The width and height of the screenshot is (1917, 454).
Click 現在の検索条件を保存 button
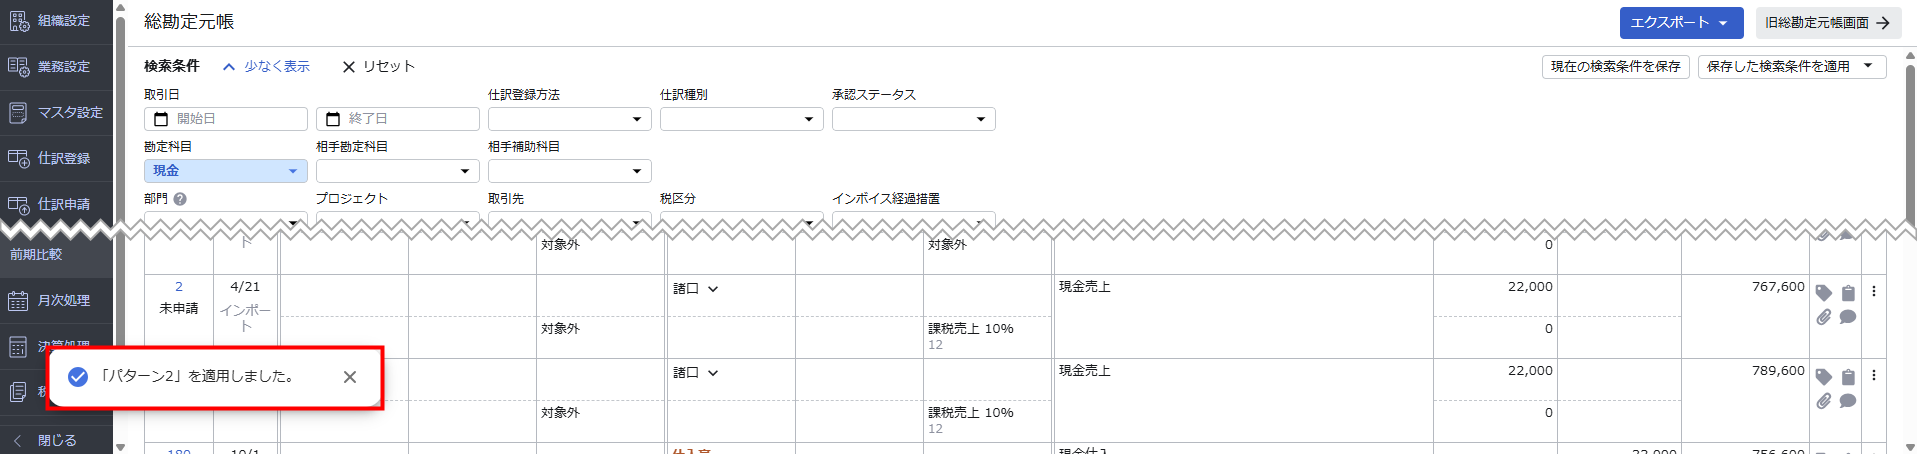click(x=1615, y=66)
